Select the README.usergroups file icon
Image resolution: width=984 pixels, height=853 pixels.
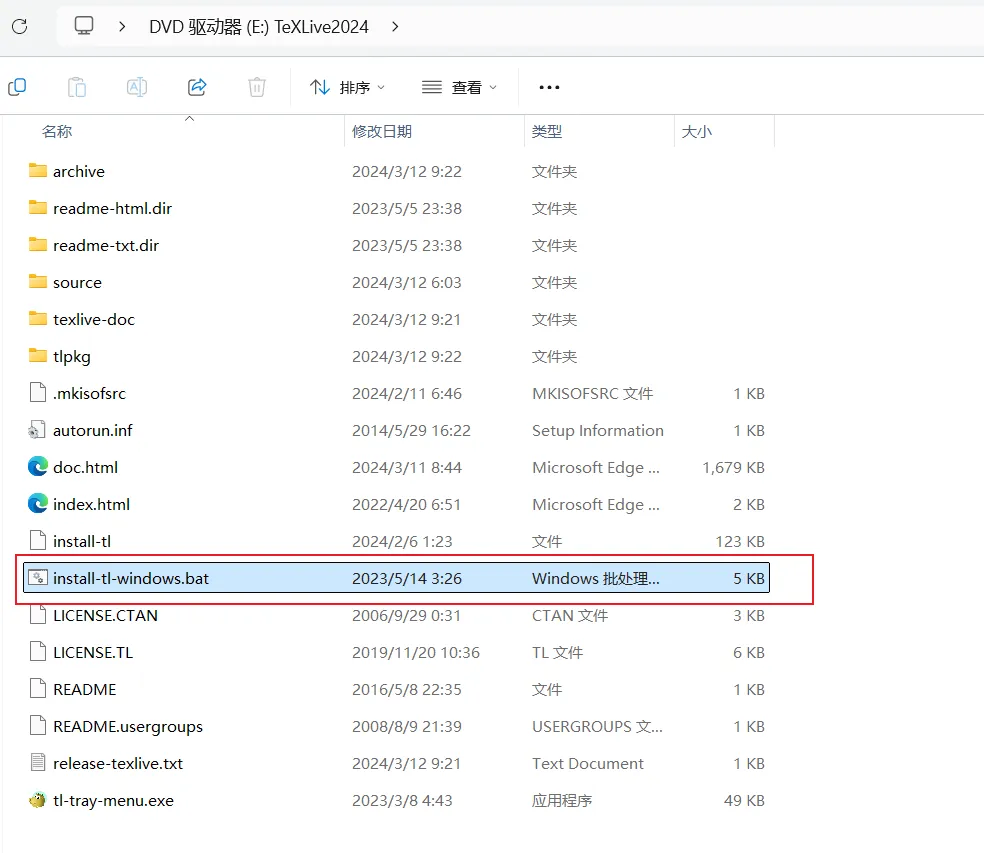38,726
